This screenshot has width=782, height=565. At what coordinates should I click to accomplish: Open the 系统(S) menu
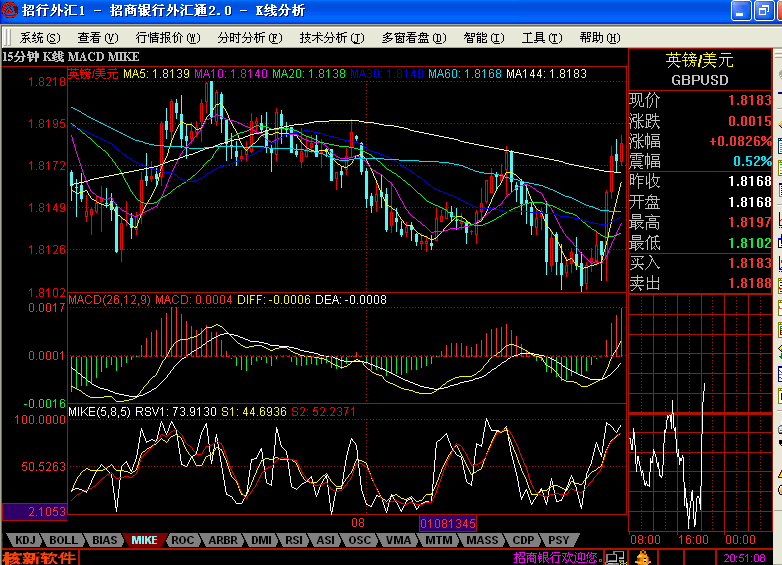click(40, 38)
